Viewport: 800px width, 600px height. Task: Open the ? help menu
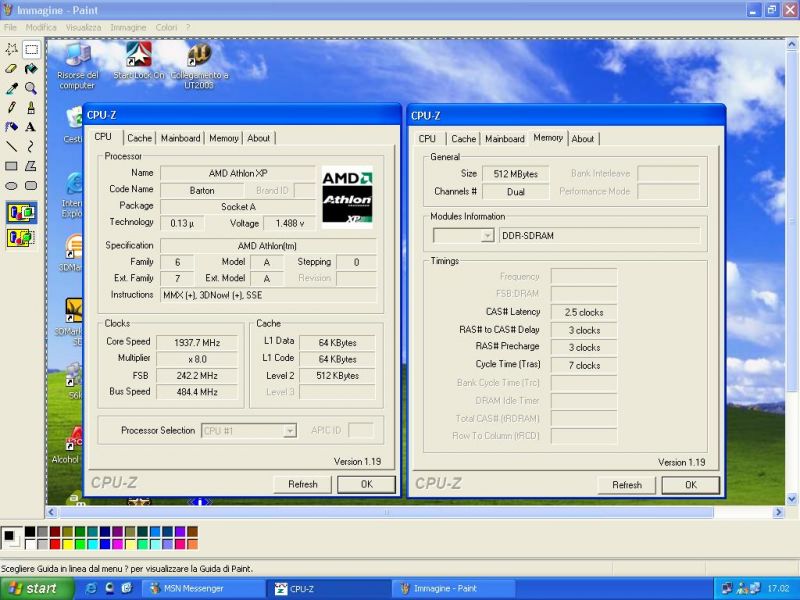pyautogui.click(x=188, y=28)
